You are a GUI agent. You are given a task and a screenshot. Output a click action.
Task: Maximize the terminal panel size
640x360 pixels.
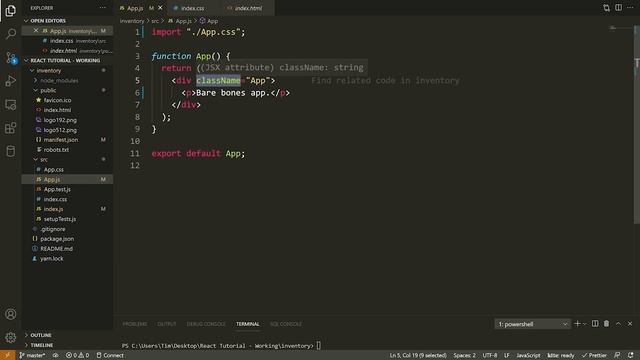click(618, 324)
